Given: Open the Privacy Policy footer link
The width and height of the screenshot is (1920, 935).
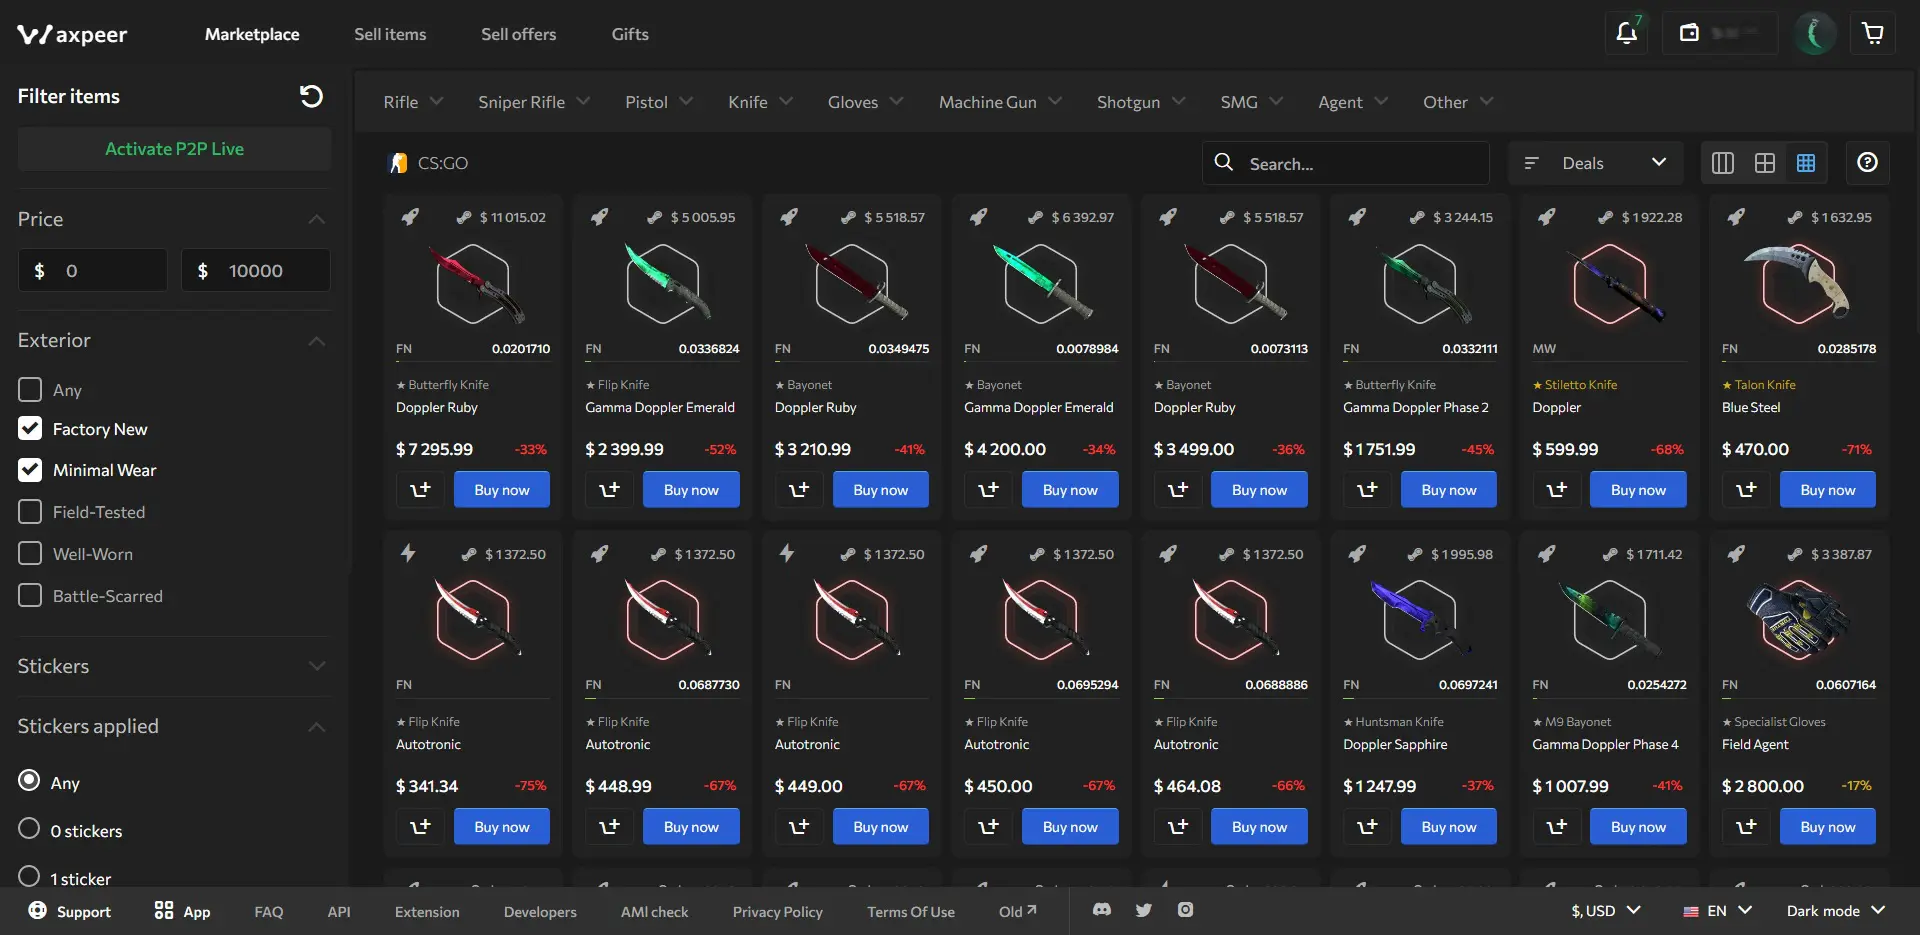Looking at the screenshot, I should click(777, 912).
